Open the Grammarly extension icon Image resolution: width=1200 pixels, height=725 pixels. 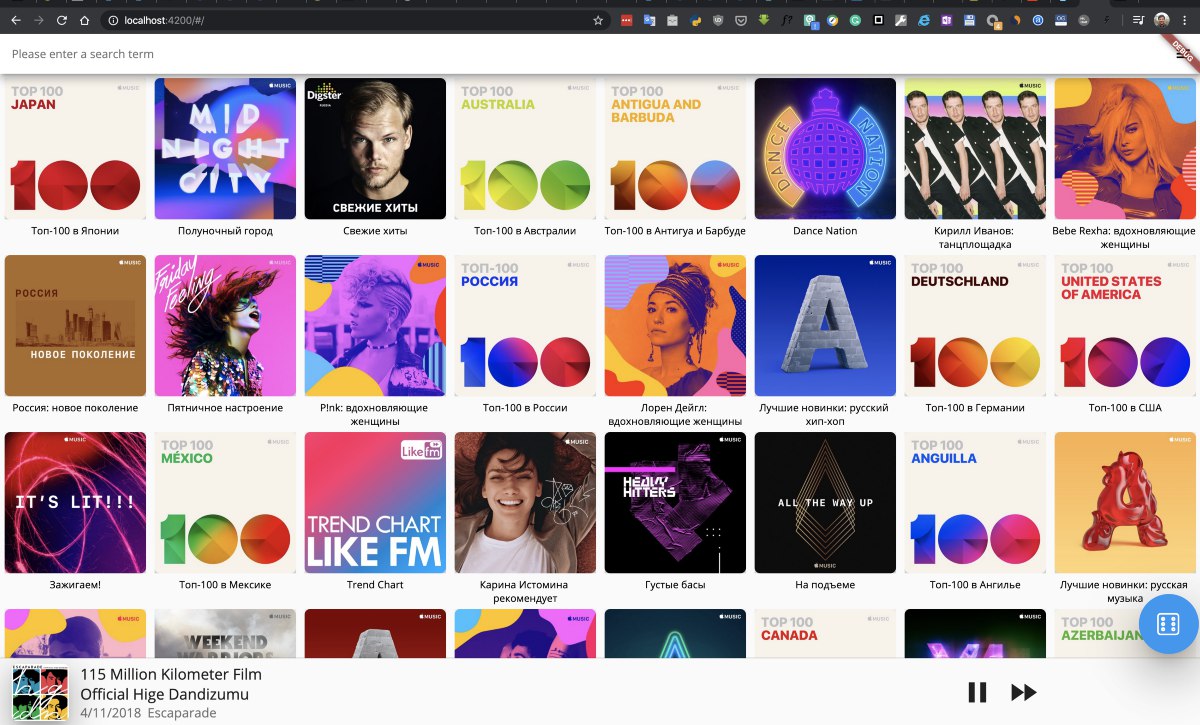856,20
